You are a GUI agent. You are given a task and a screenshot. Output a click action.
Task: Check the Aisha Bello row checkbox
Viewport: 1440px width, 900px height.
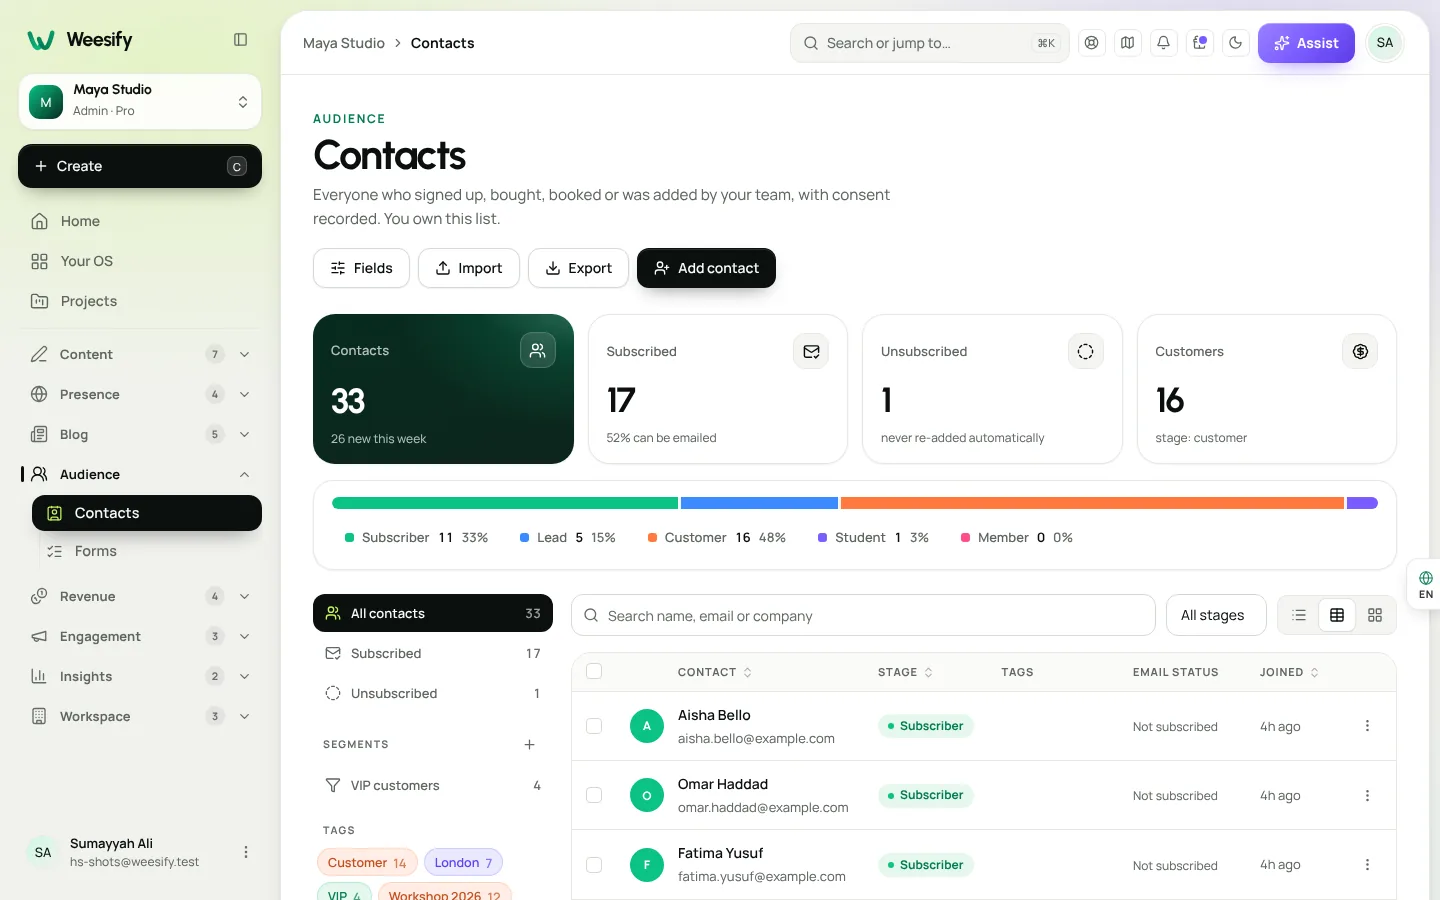pyautogui.click(x=594, y=726)
